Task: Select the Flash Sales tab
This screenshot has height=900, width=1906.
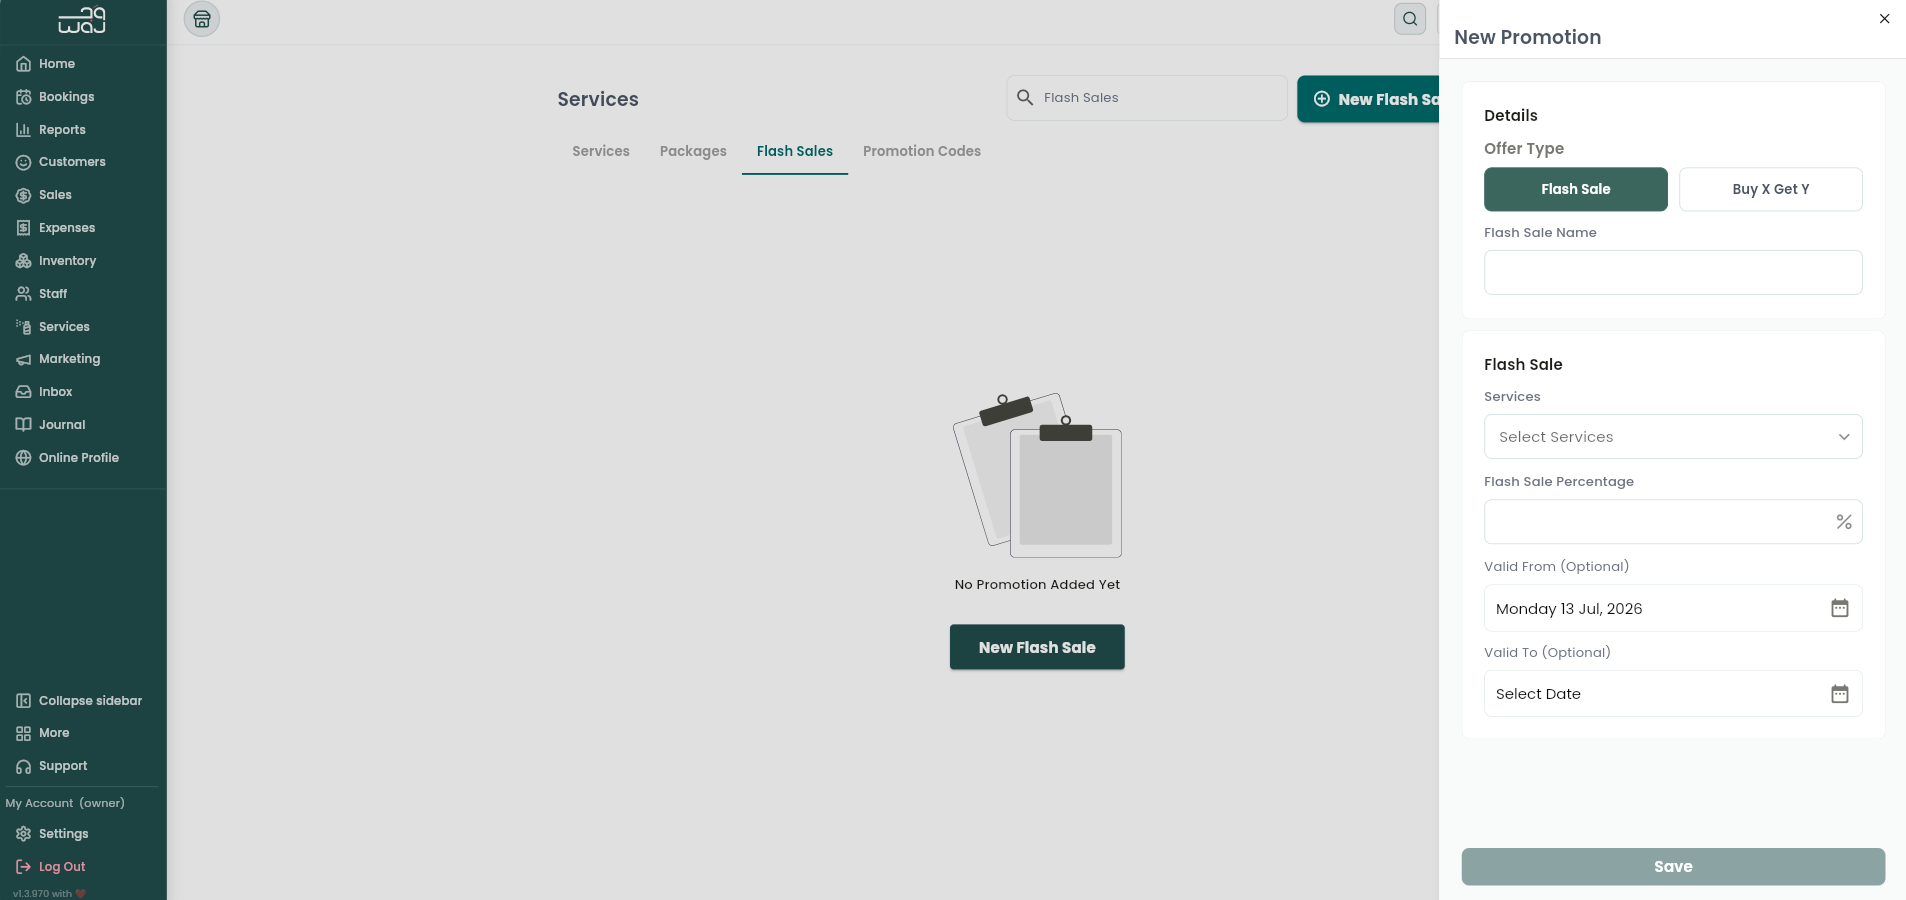Action: pyautogui.click(x=795, y=151)
